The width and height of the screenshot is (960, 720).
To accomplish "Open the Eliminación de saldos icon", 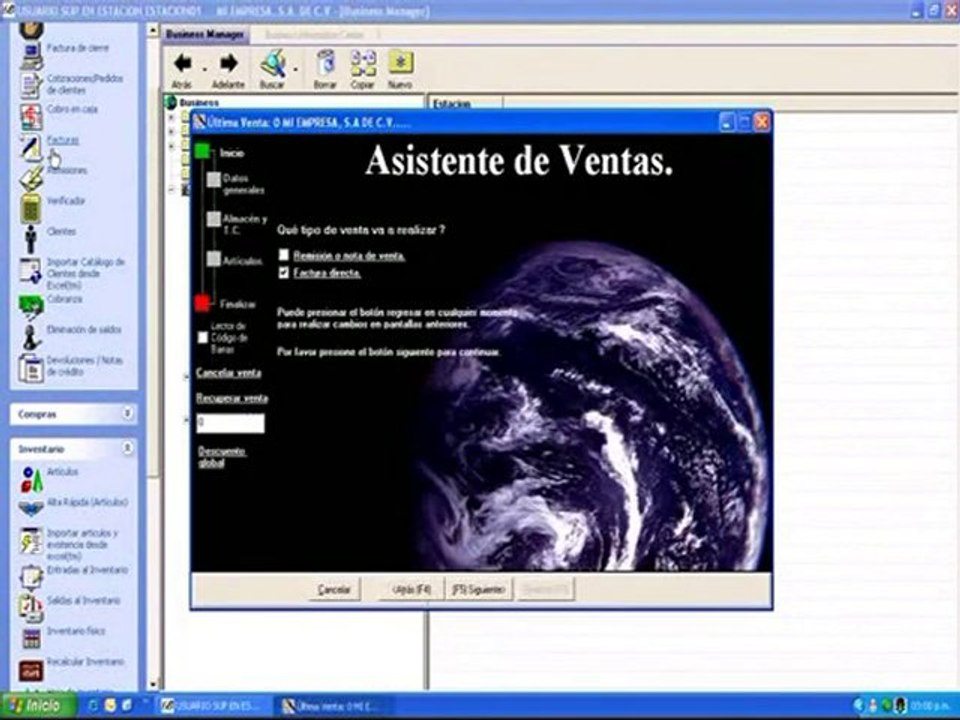I will pos(31,337).
